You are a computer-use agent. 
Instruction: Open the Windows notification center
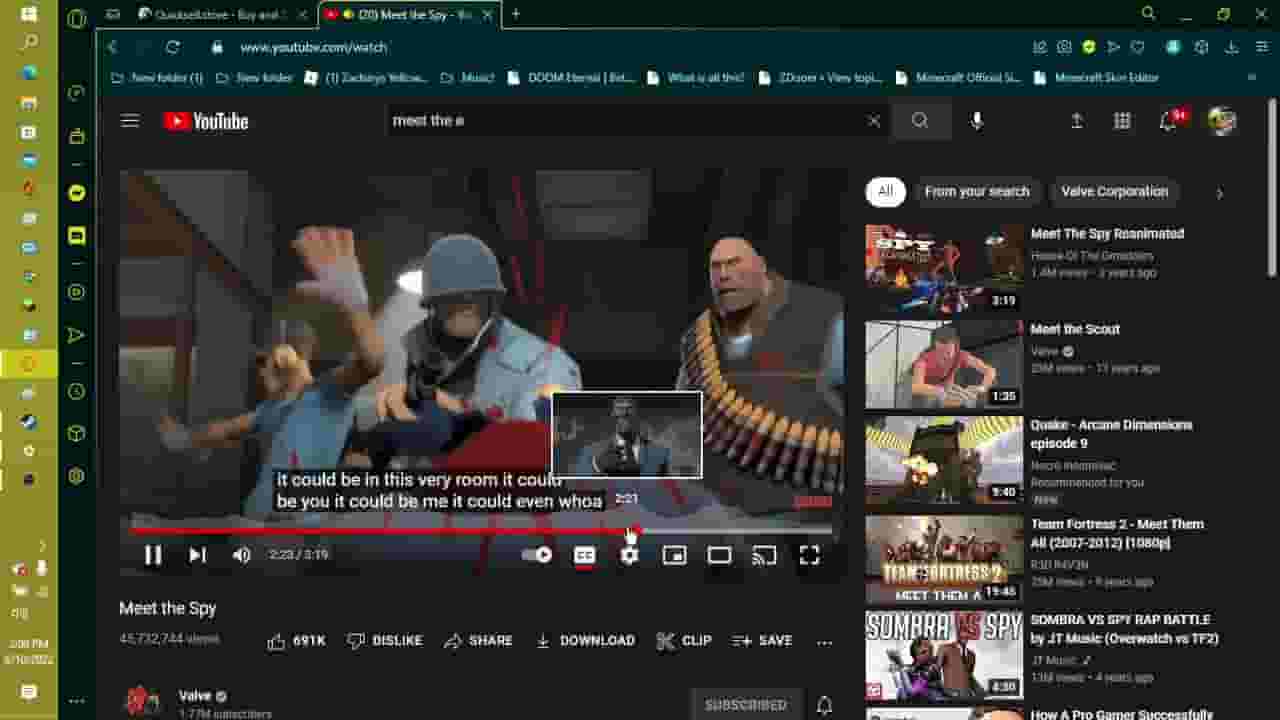coord(29,692)
